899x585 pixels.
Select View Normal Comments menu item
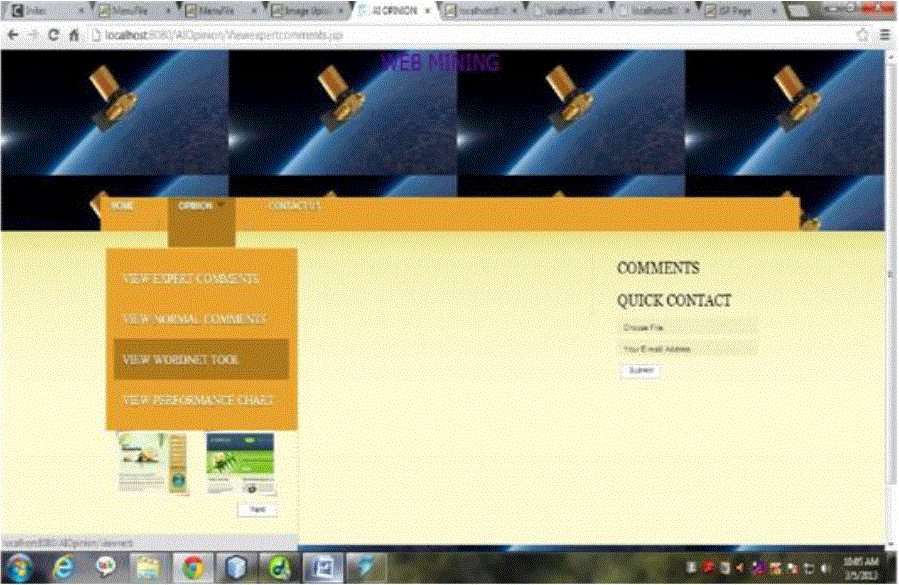click(195, 319)
